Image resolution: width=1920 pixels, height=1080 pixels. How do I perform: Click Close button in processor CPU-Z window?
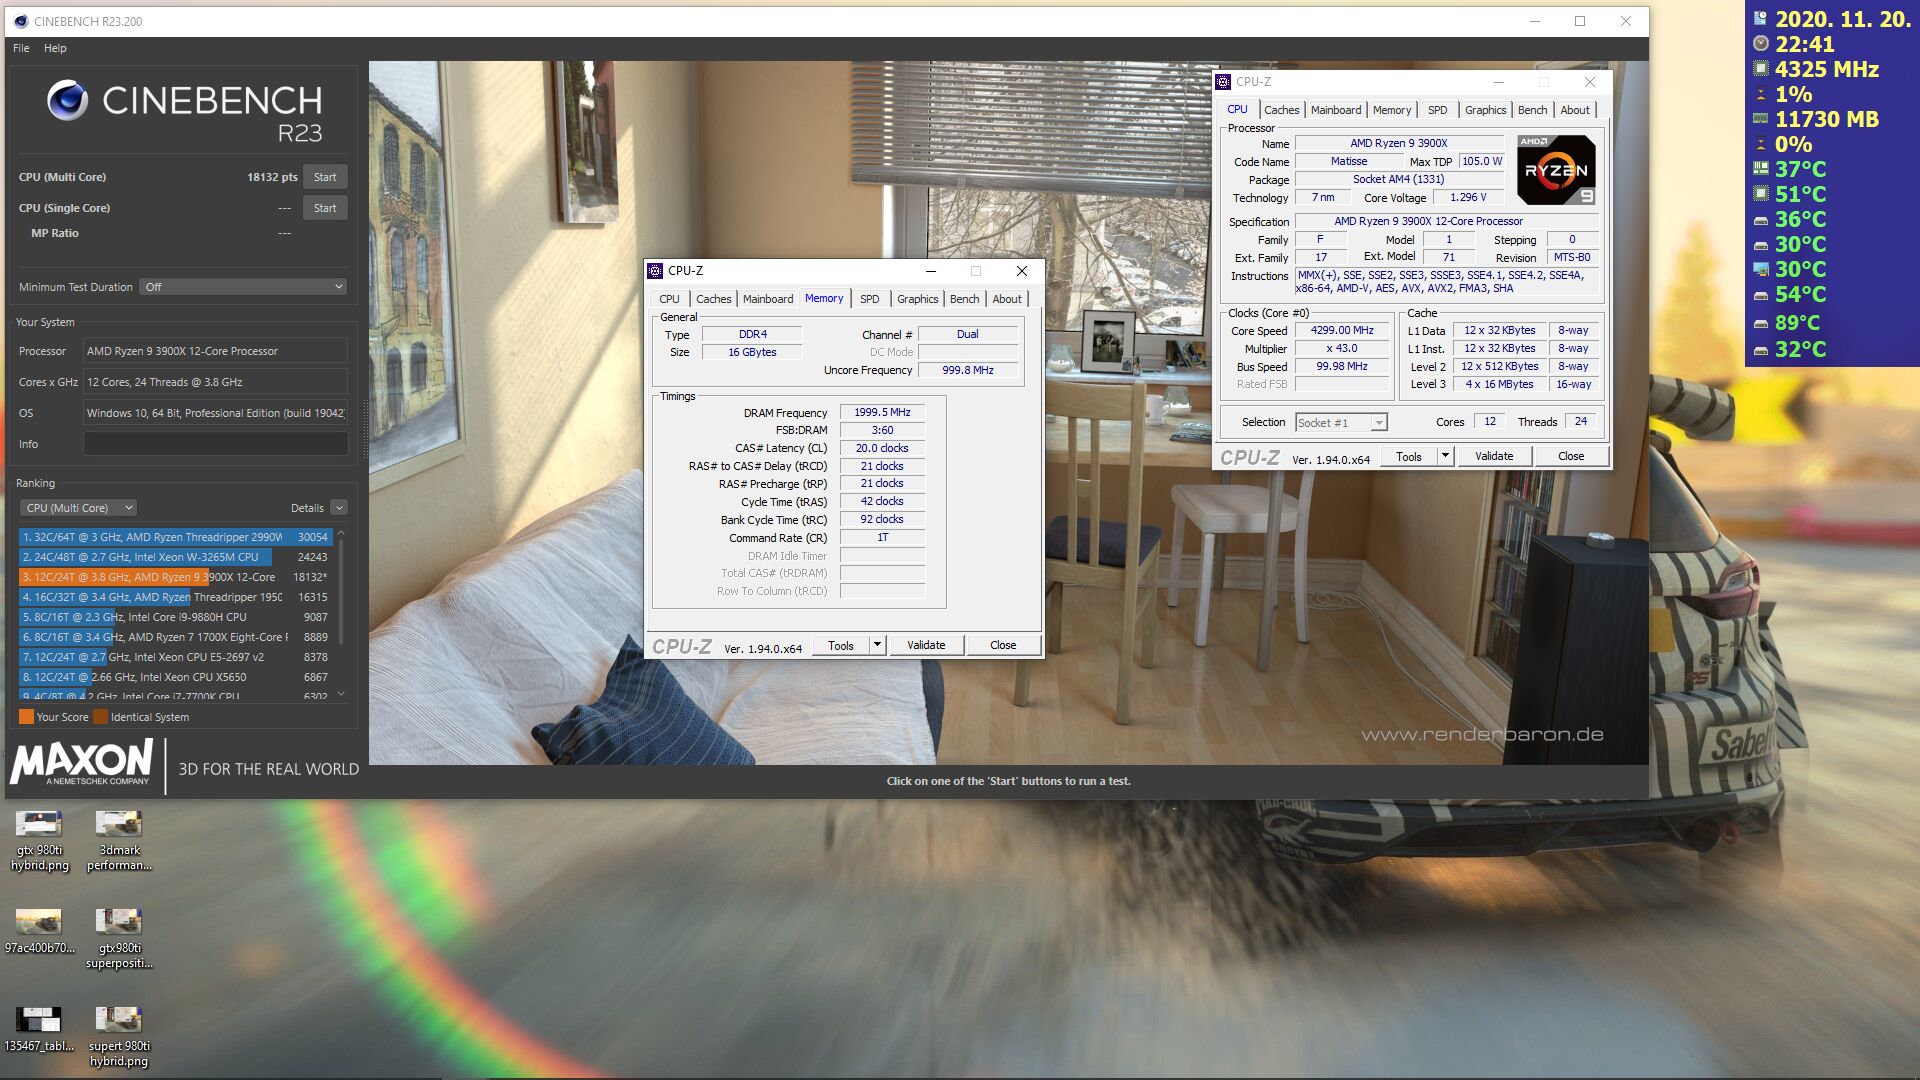point(1571,457)
